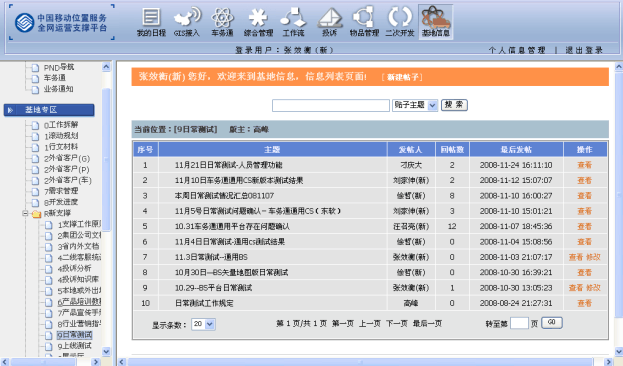Click the page icon beside 4投诉分析
The image size is (623, 366).
(48, 269)
